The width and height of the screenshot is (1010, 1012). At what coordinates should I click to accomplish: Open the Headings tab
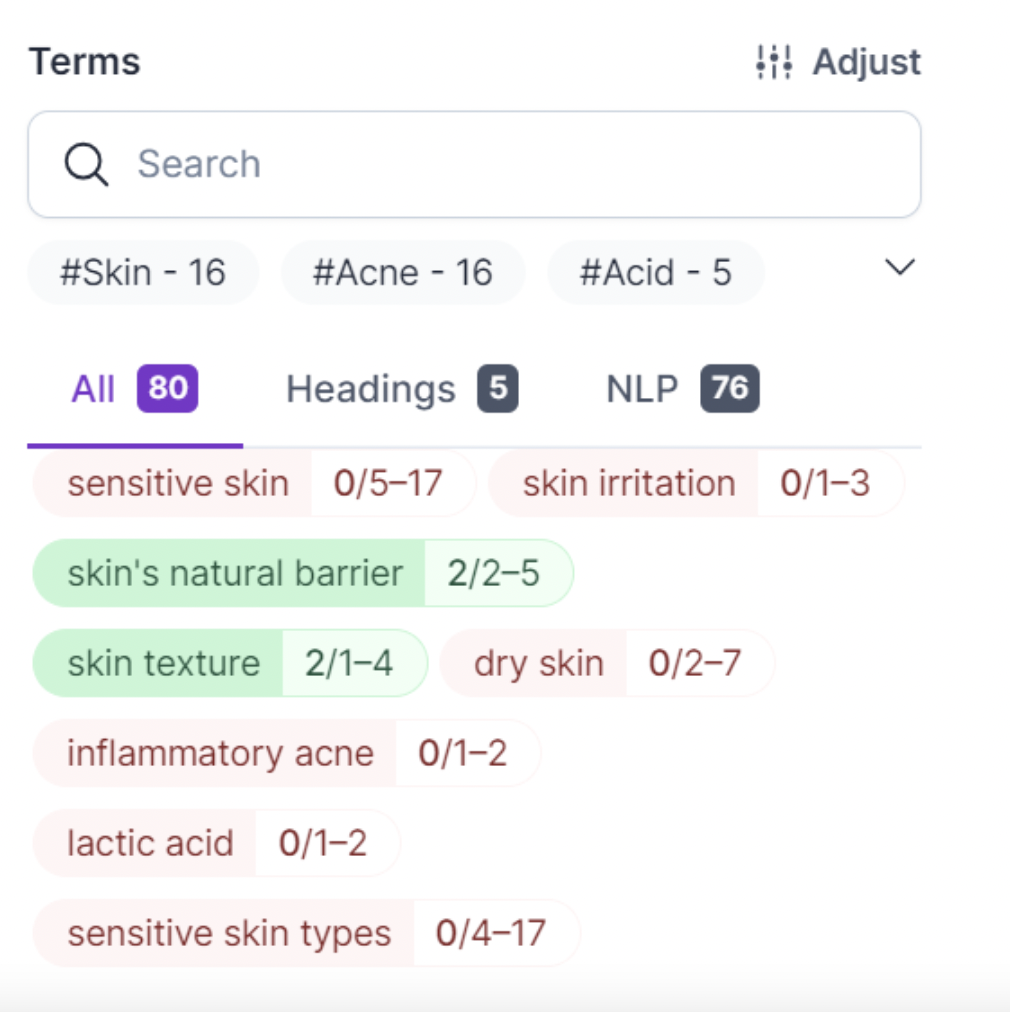(371, 389)
